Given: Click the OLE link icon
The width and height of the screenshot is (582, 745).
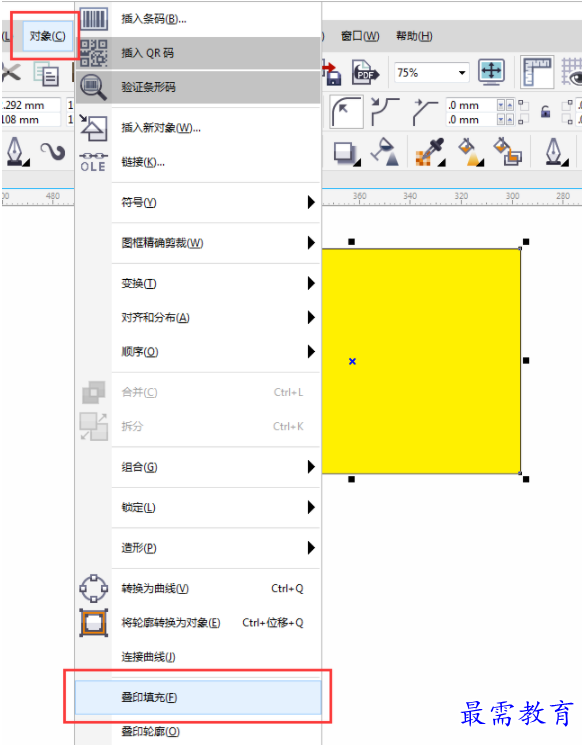Looking at the screenshot, I should (94, 162).
